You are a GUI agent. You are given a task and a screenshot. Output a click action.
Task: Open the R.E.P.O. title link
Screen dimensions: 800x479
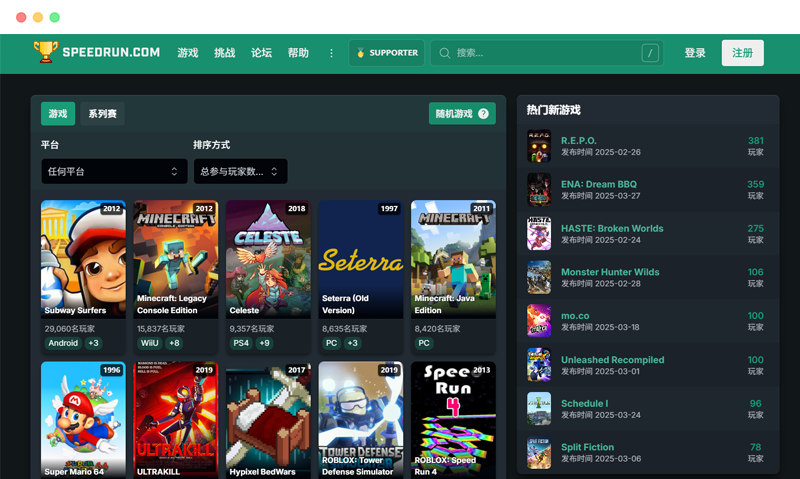579,141
